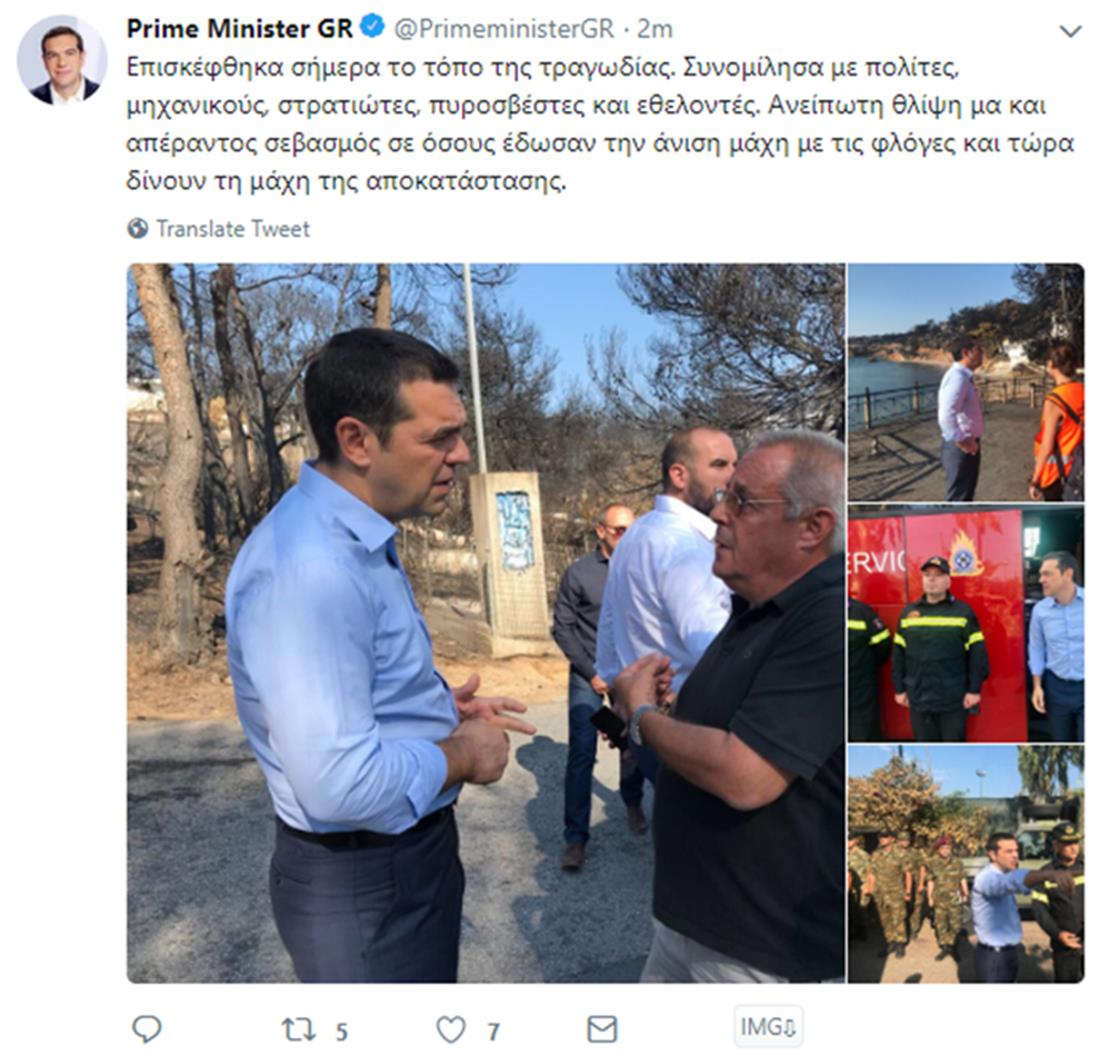Open the large photo of two men talking
The image size is (1100, 1056).
(485, 622)
